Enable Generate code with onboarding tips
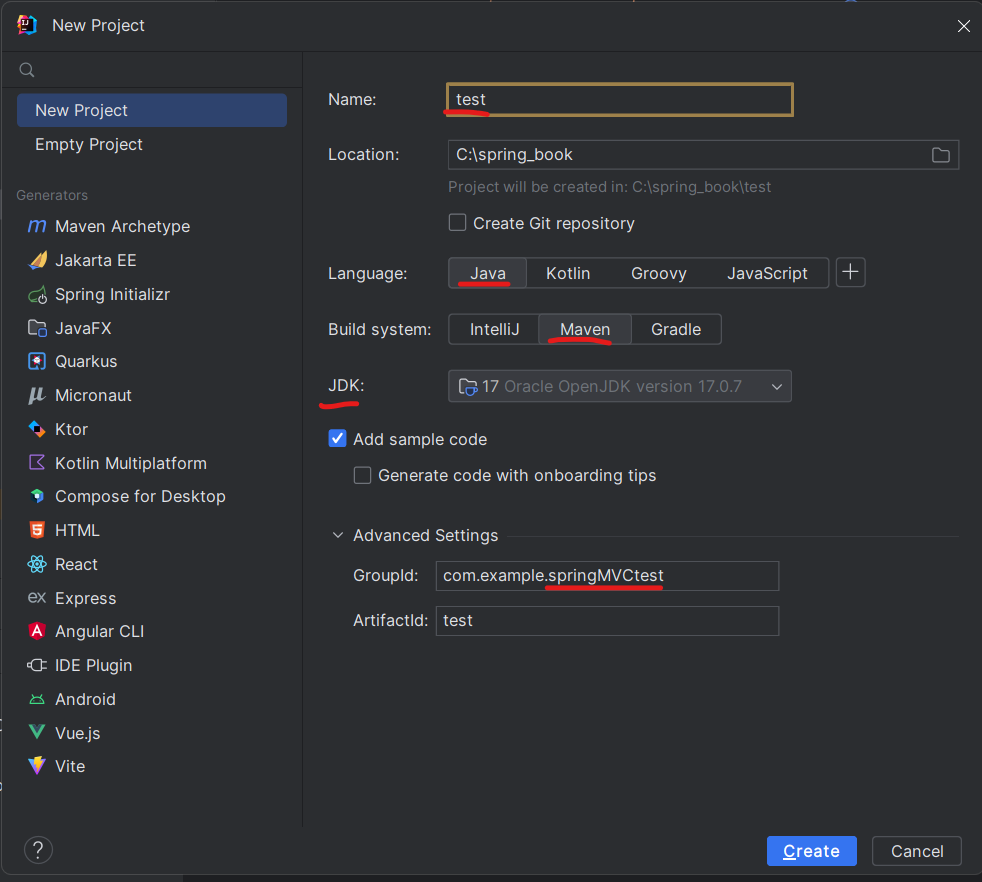982x882 pixels. coord(363,475)
